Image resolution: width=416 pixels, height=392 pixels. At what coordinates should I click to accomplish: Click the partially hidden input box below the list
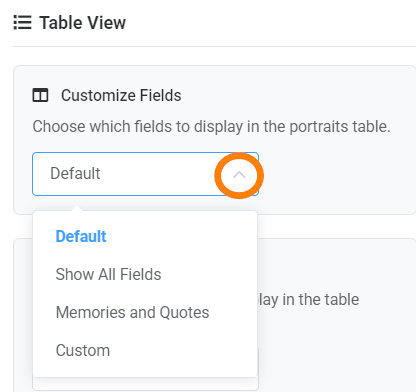[145, 384]
